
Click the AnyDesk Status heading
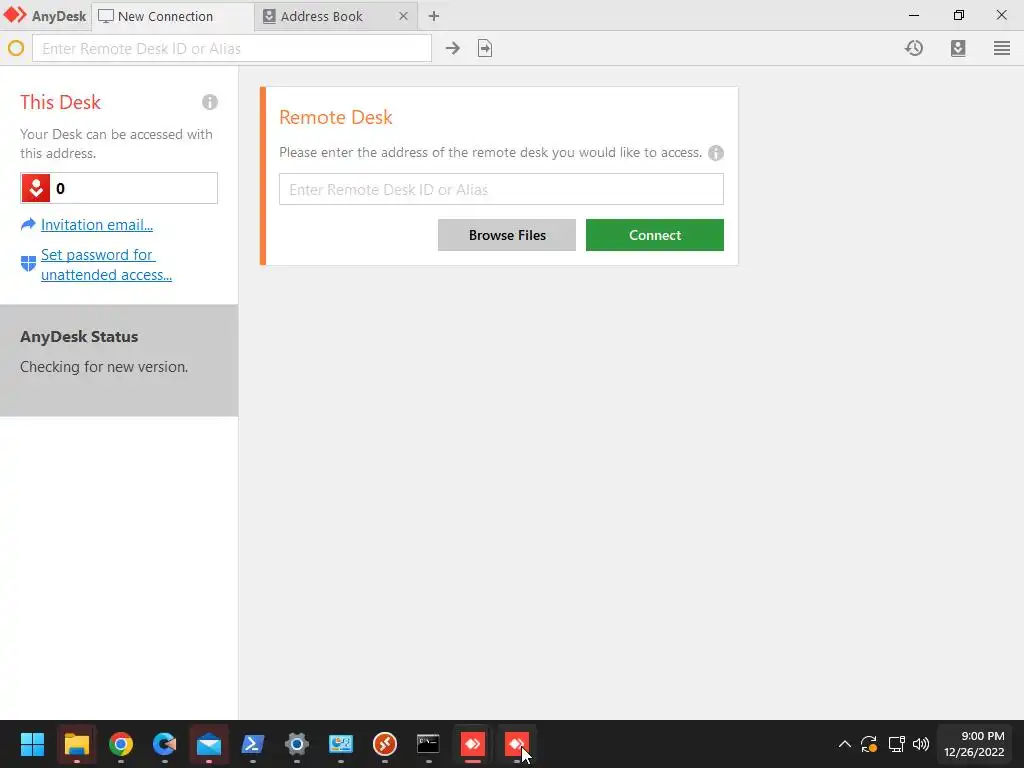tap(79, 337)
